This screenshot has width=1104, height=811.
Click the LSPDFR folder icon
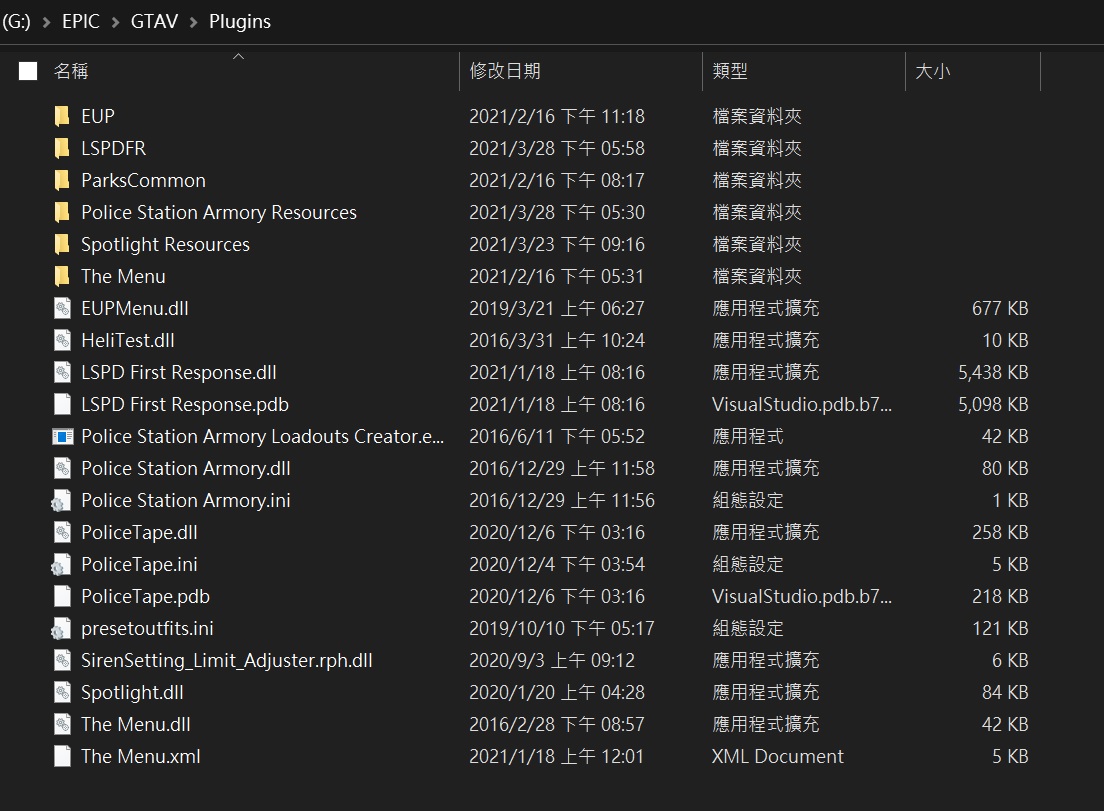(x=62, y=148)
